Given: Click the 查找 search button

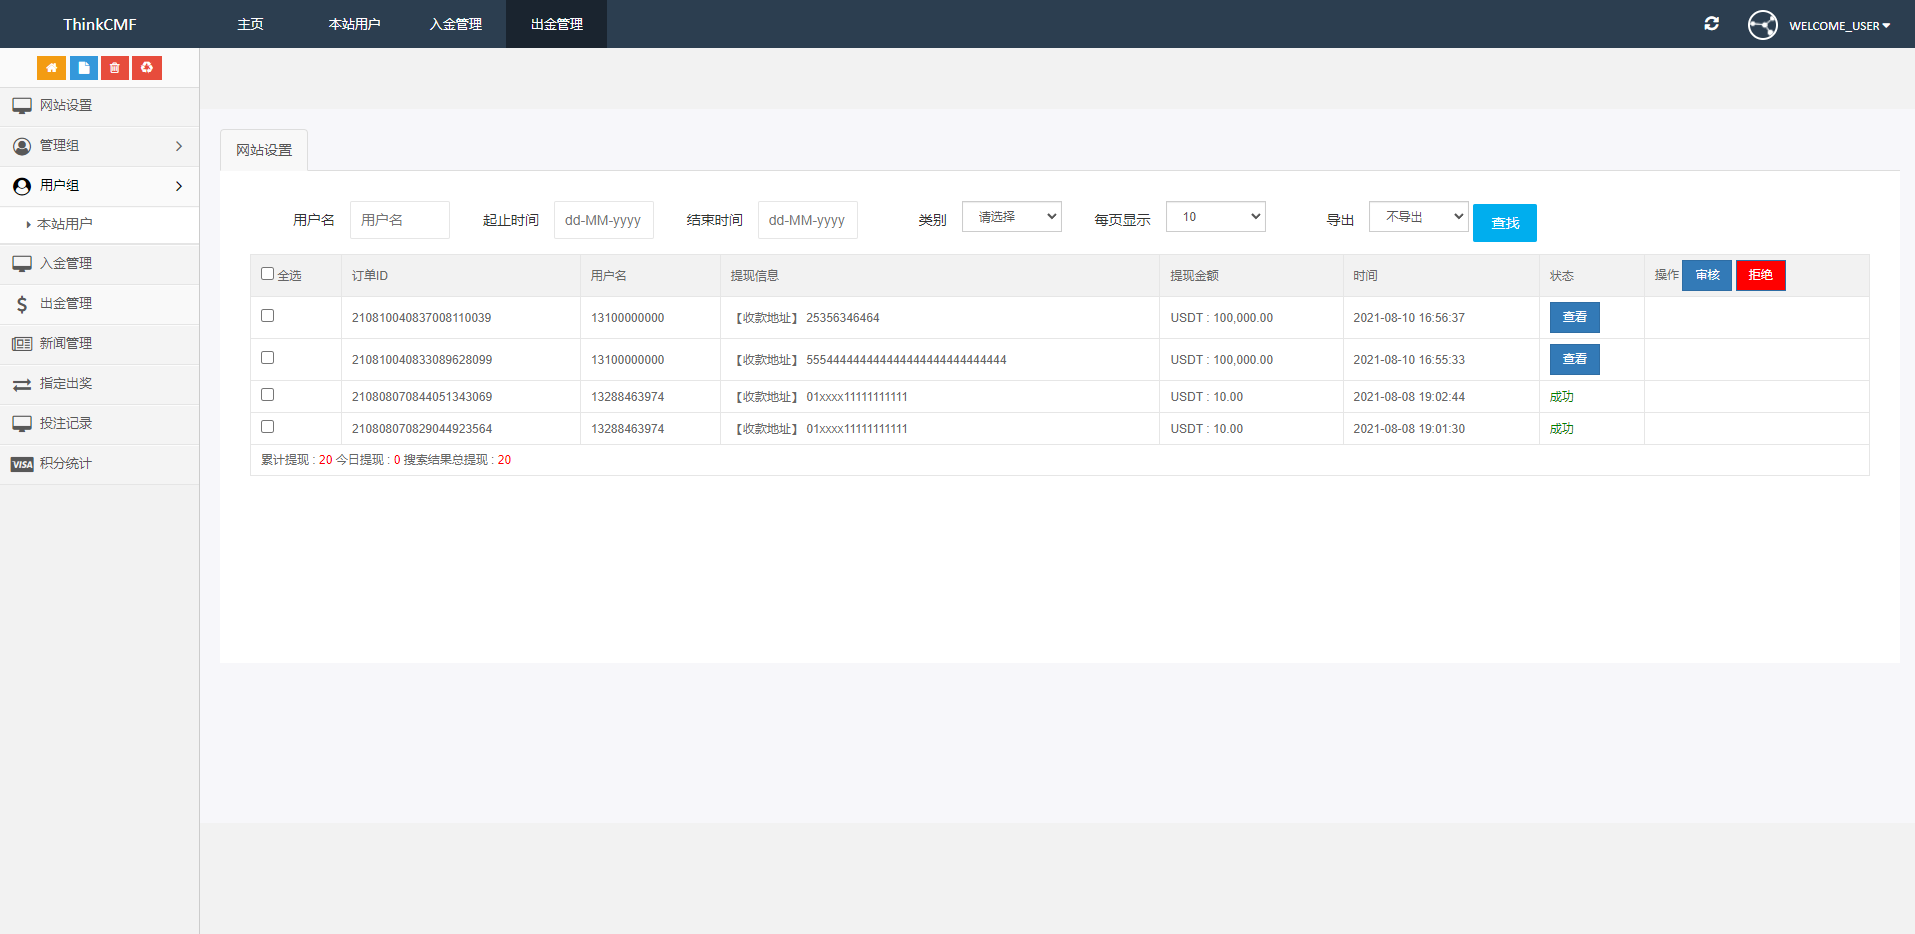Looking at the screenshot, I should (x=1504, y=222).
